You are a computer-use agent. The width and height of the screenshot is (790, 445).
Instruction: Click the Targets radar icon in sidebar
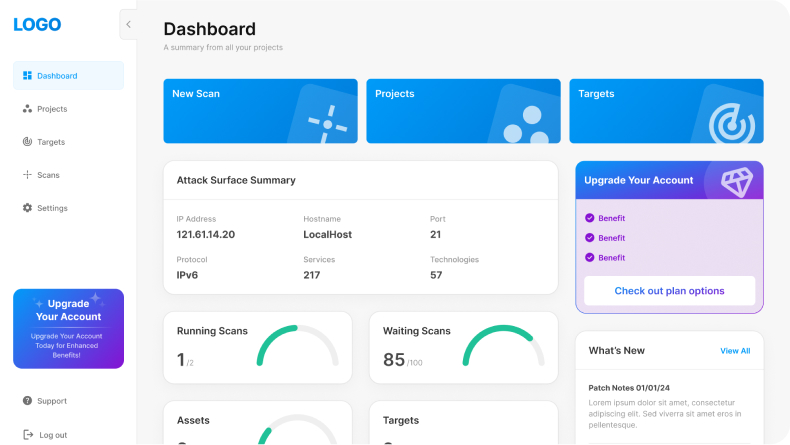pos(27,142)
